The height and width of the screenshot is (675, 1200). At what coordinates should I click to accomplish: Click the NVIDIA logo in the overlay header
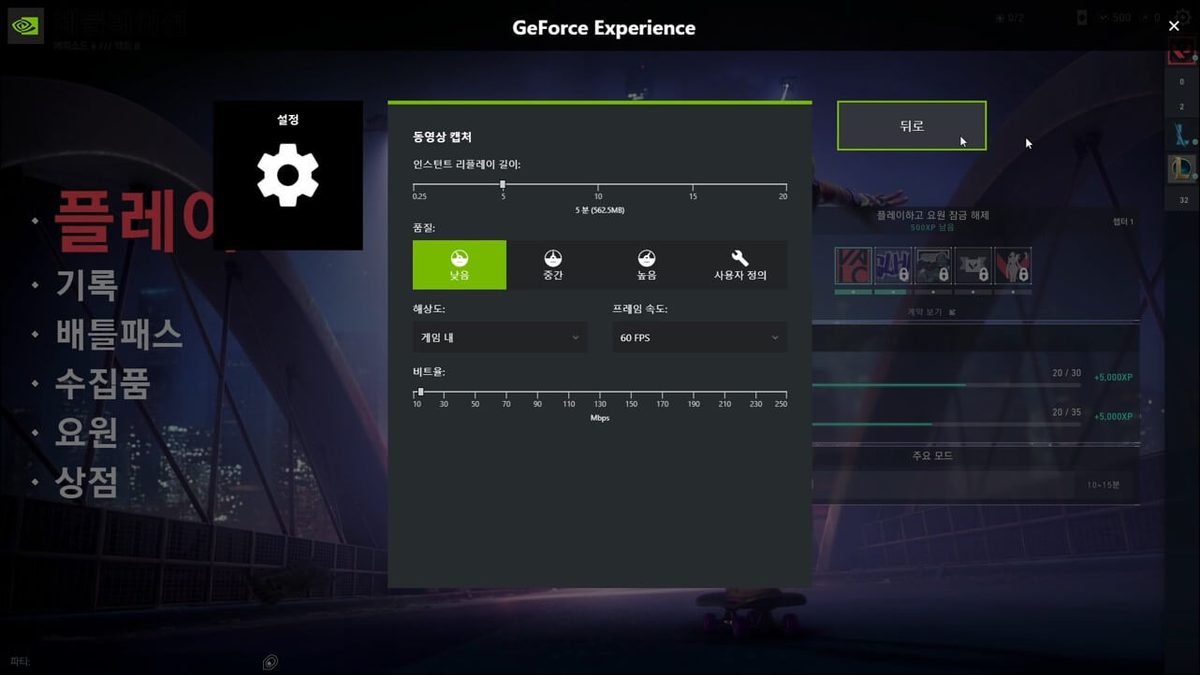pos(25,27)
